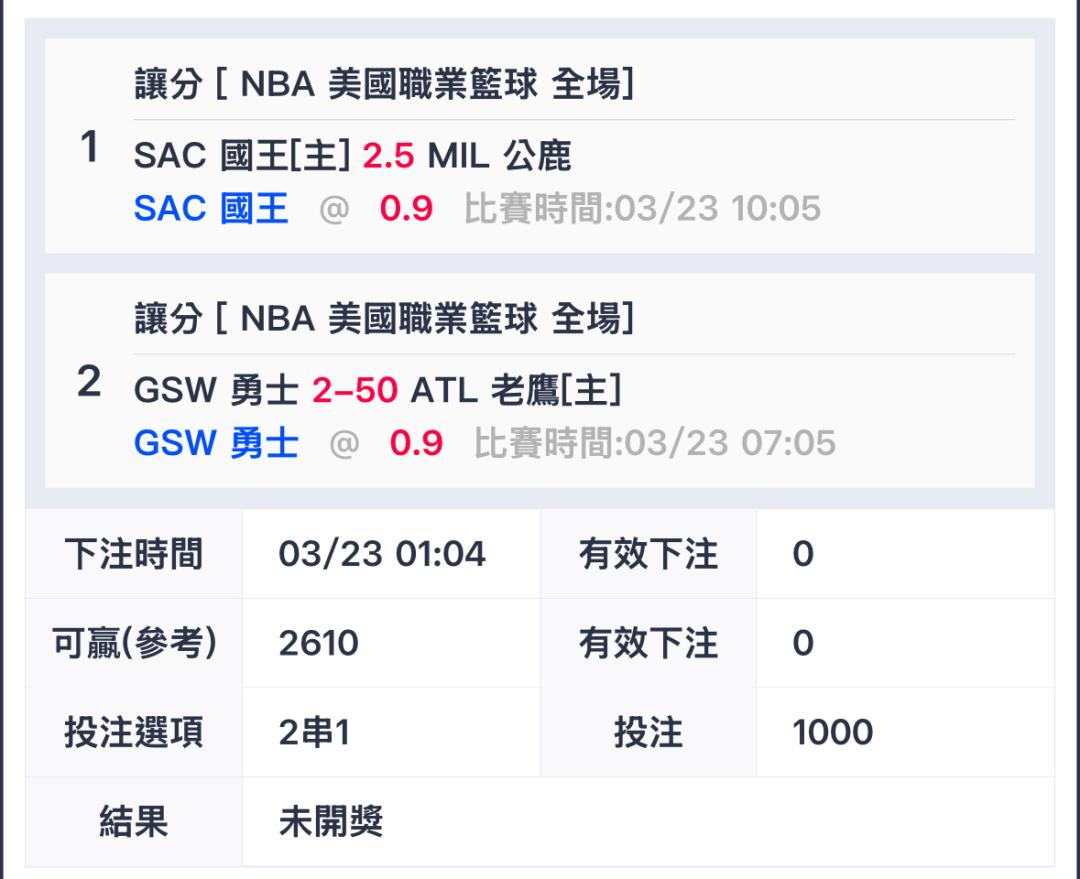Click the red 2.5 handicap value
The height and width of the screenshot is (879, 1080).
[x=388, y=155]
